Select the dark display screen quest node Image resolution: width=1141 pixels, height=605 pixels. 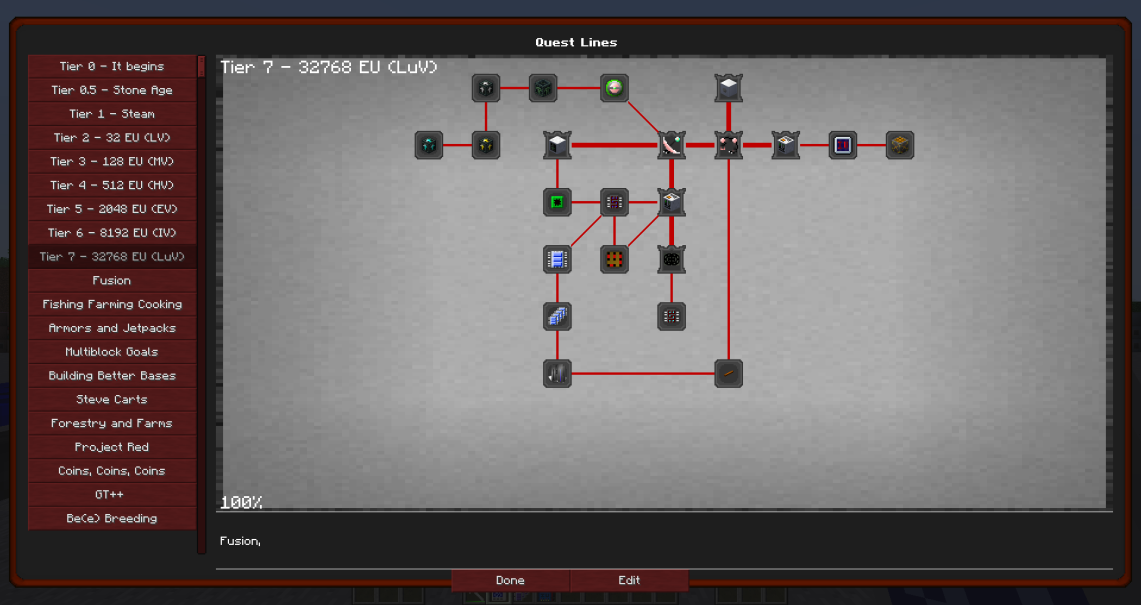tap(841, 145)
